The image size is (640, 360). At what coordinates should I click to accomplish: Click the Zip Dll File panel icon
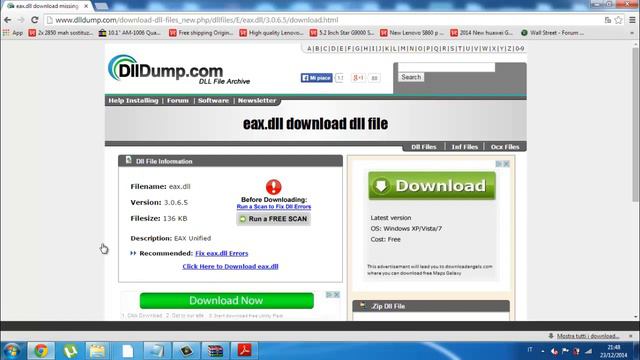pos(362,305)
